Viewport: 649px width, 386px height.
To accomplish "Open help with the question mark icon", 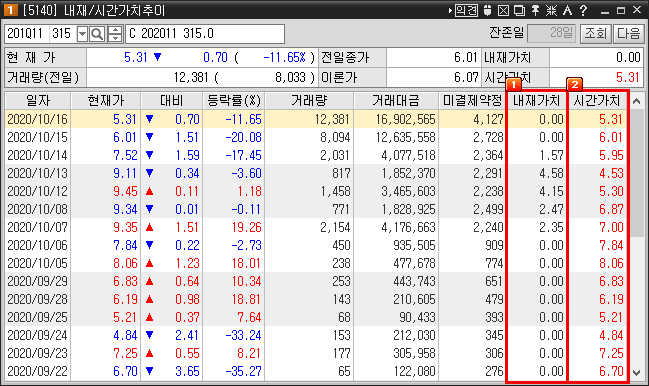I will tap(583, 10).
